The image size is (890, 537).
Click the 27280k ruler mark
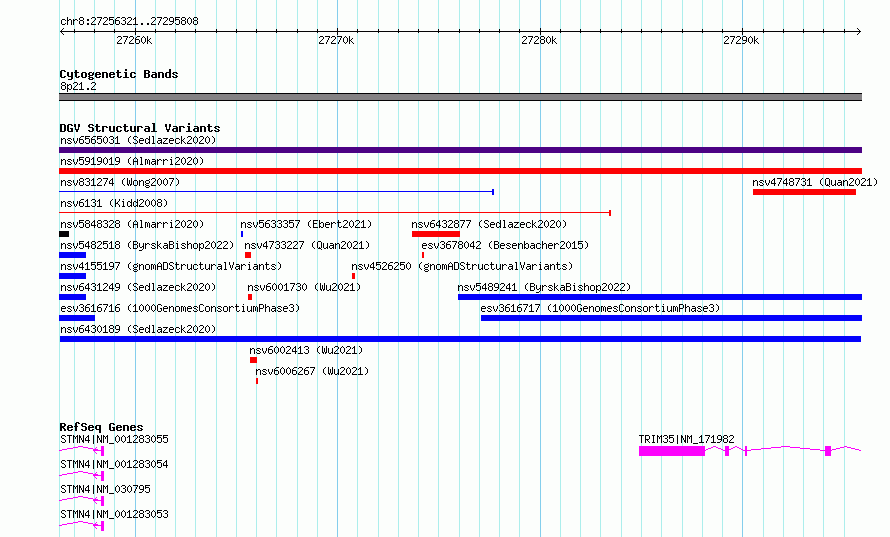pyautogui.click(x=539, y=40)
